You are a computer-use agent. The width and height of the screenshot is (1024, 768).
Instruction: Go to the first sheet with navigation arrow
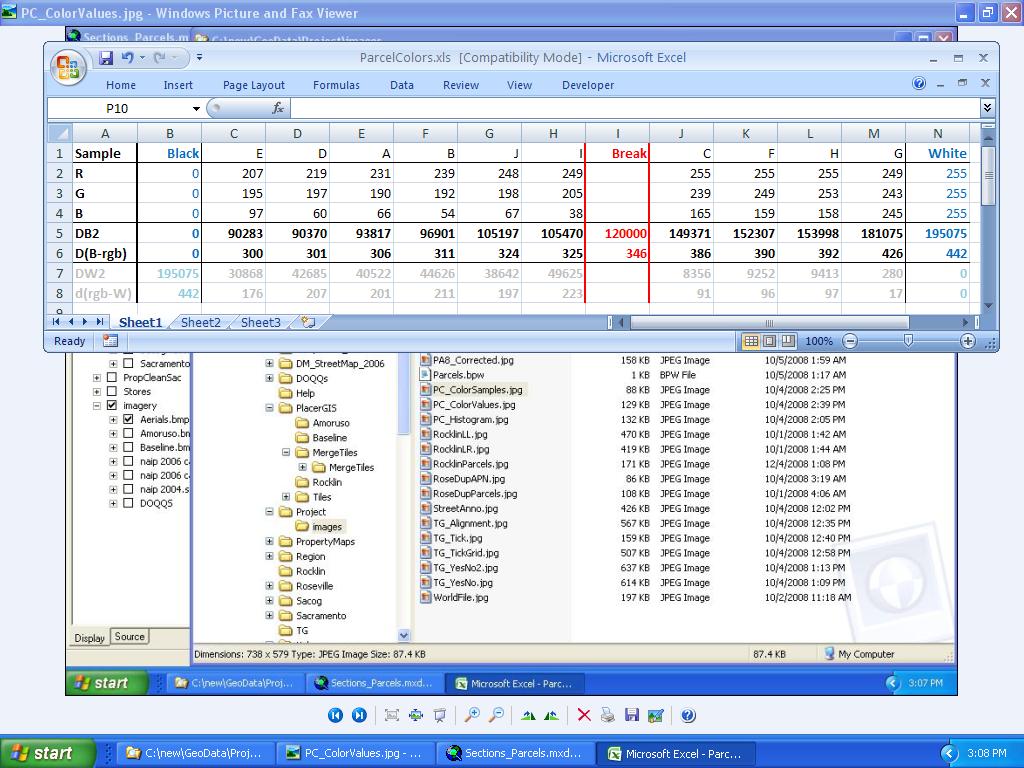pyautogui.click(x=56, y=321)
